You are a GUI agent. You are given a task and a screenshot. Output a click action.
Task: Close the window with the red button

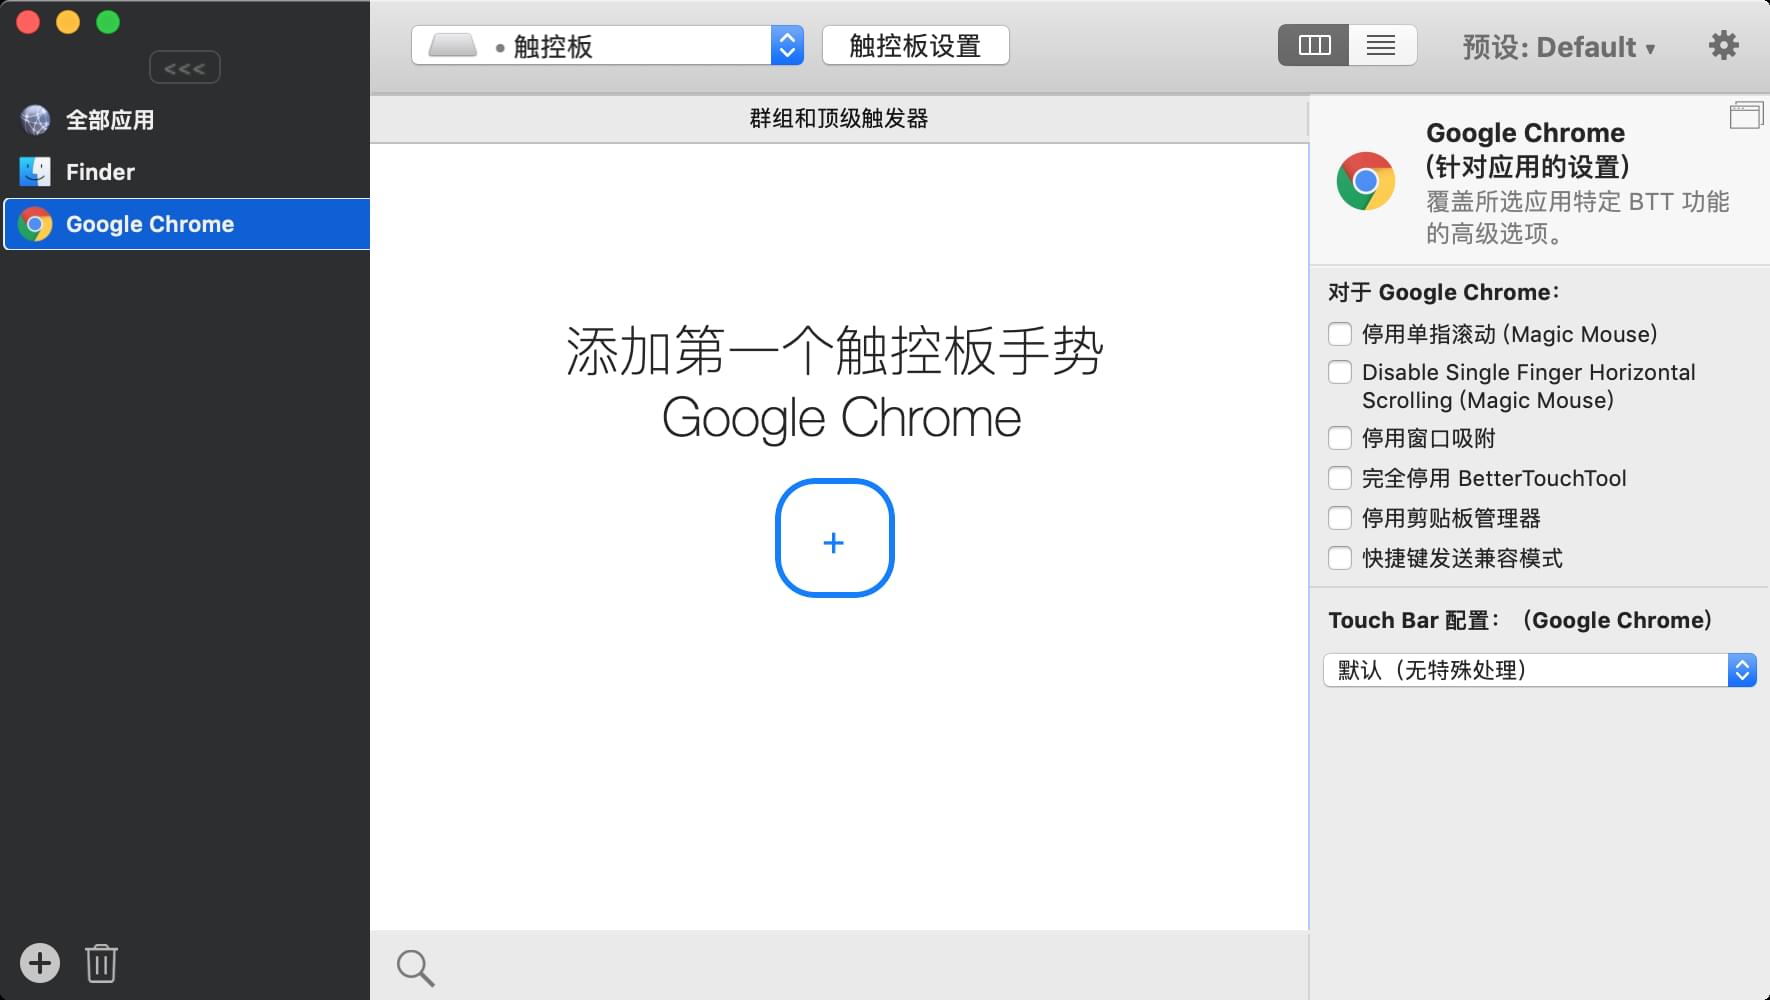pos(28,22)
